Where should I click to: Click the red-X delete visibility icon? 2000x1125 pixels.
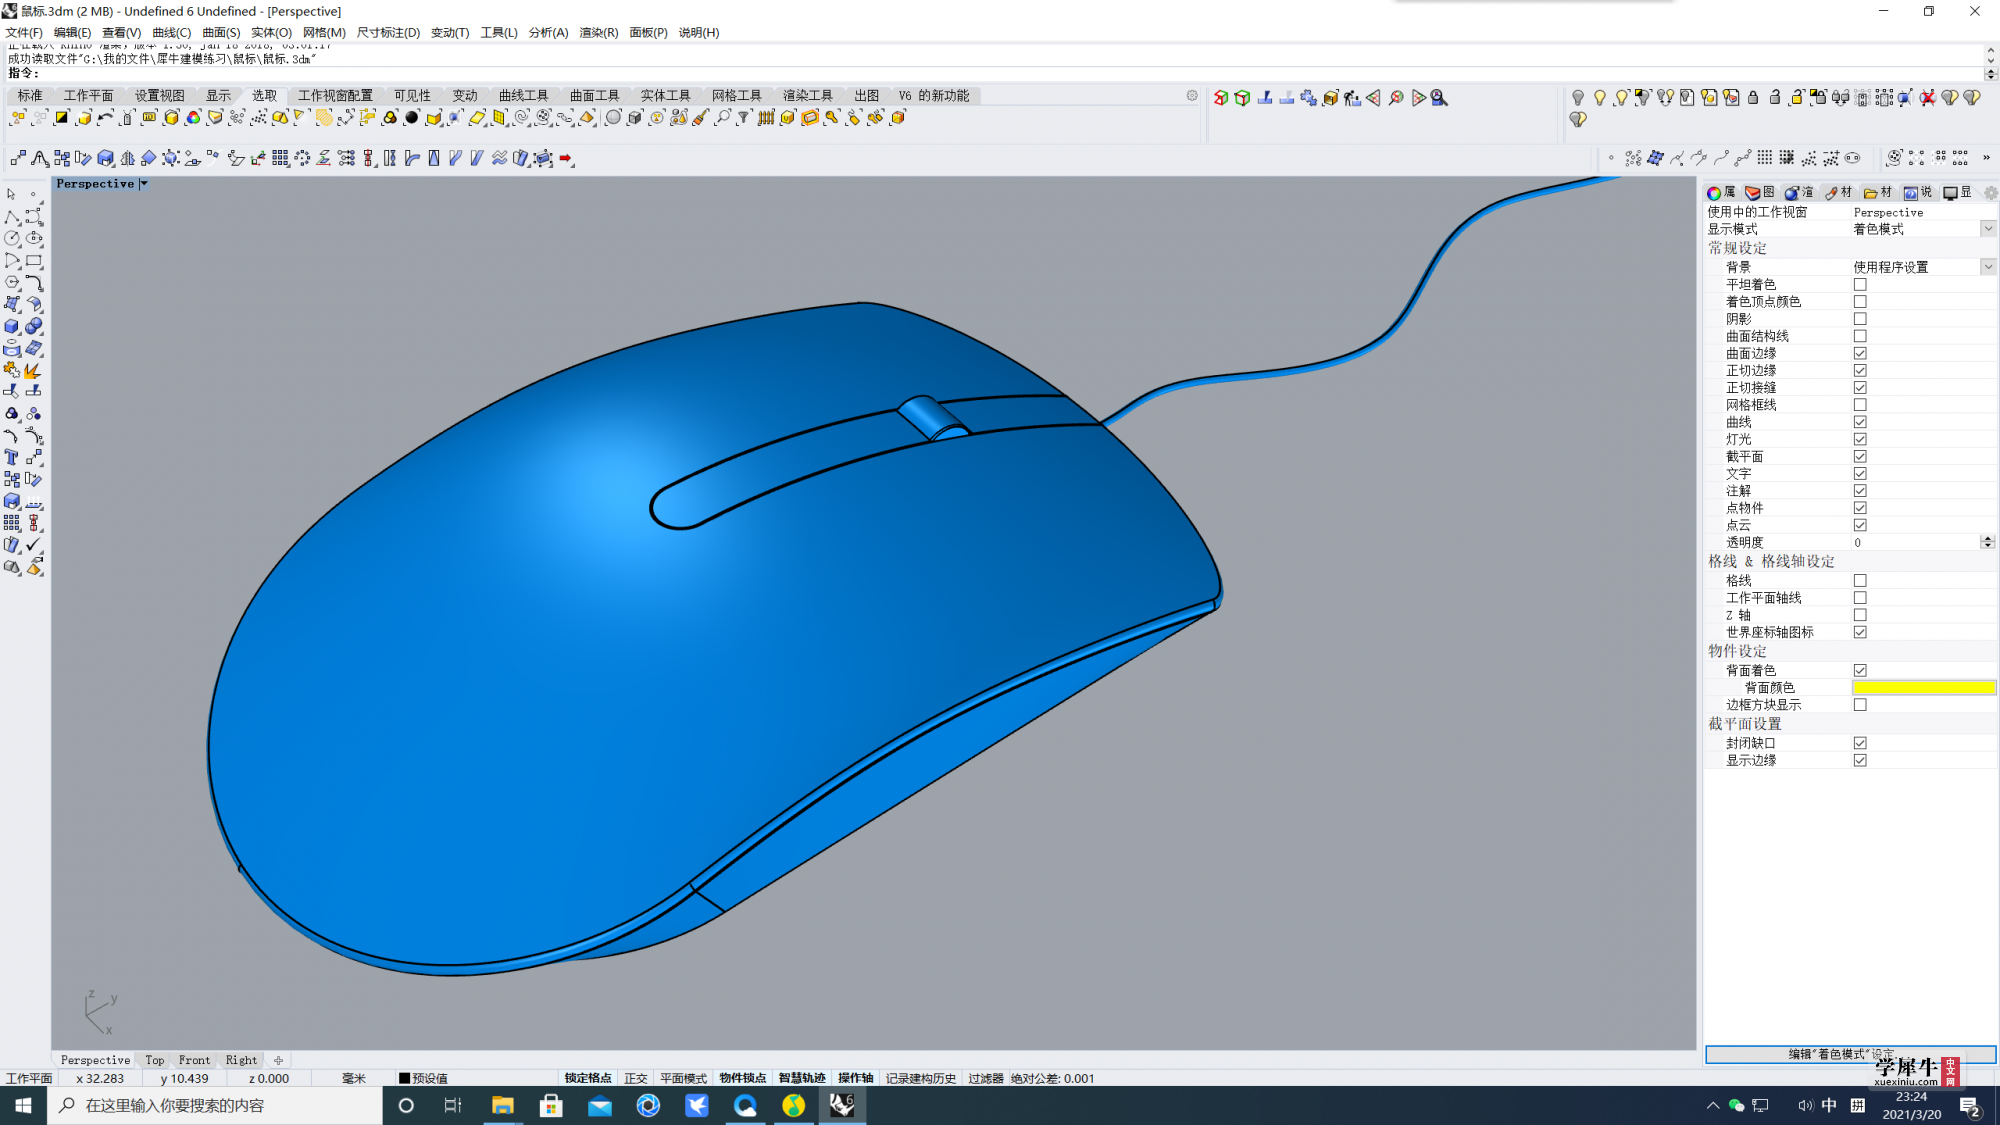(x=1927, y=98)
